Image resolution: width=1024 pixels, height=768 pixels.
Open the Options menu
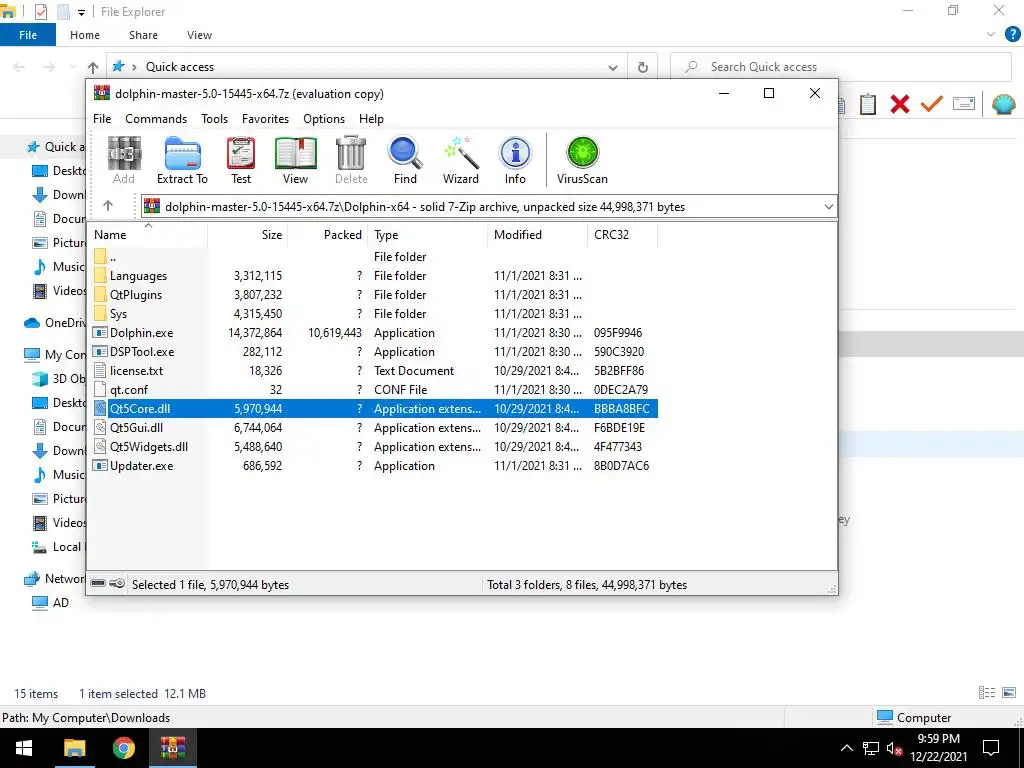pyautogui.click(x=324, y=119)
